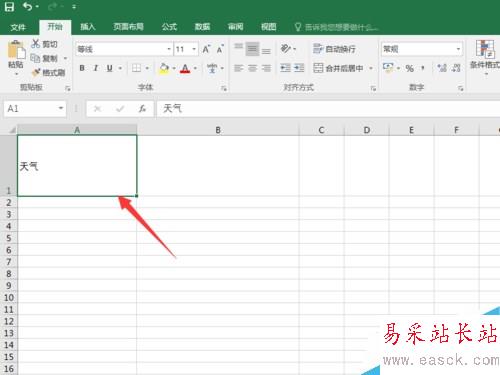Open the alignment group dialog launcher
The image size is (500, 375).
(373, 88)
